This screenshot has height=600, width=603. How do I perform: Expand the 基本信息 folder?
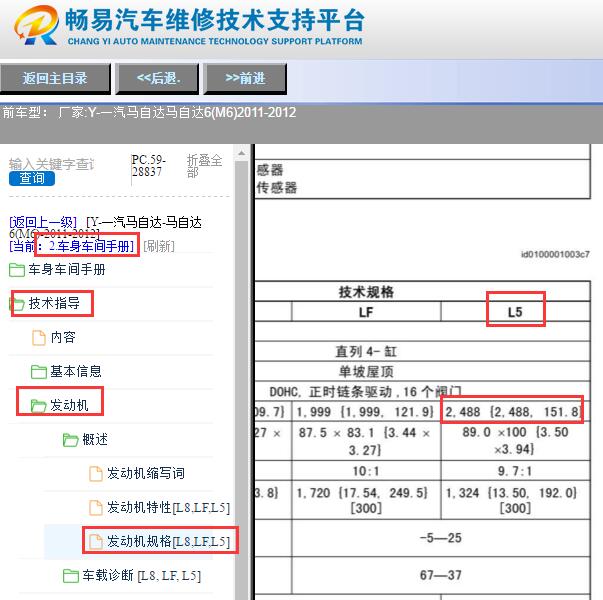(76, 372)
